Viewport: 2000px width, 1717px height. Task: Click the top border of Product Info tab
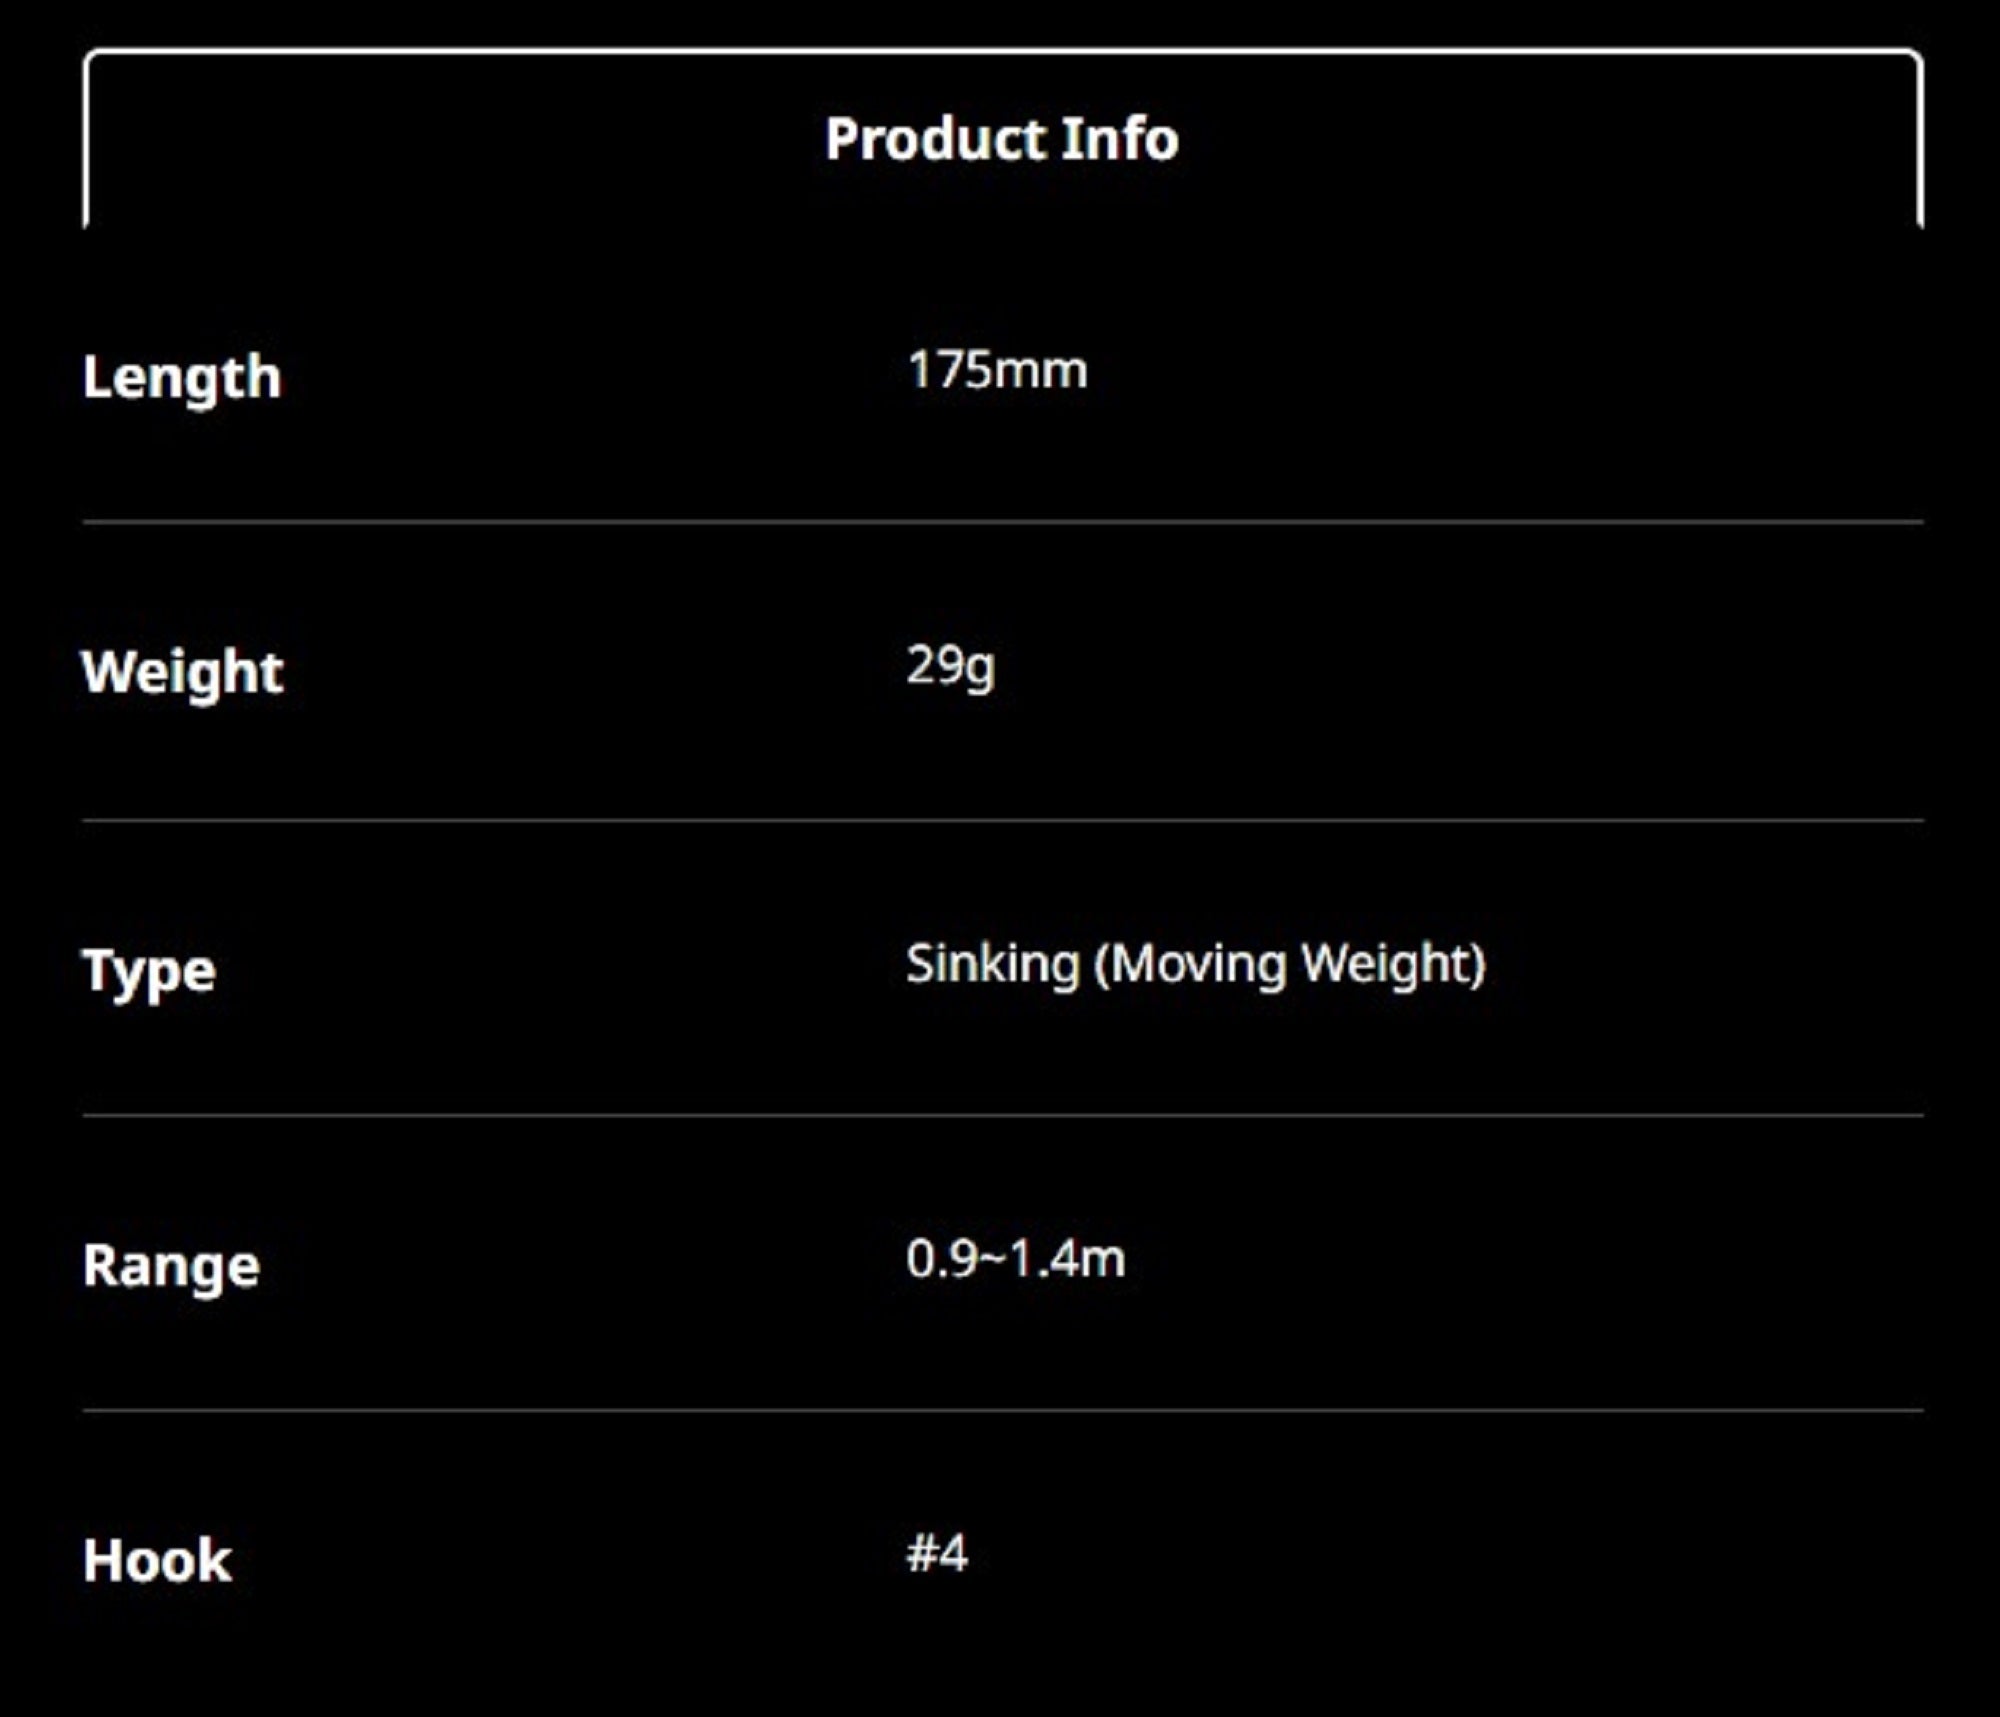point(1002,51)
